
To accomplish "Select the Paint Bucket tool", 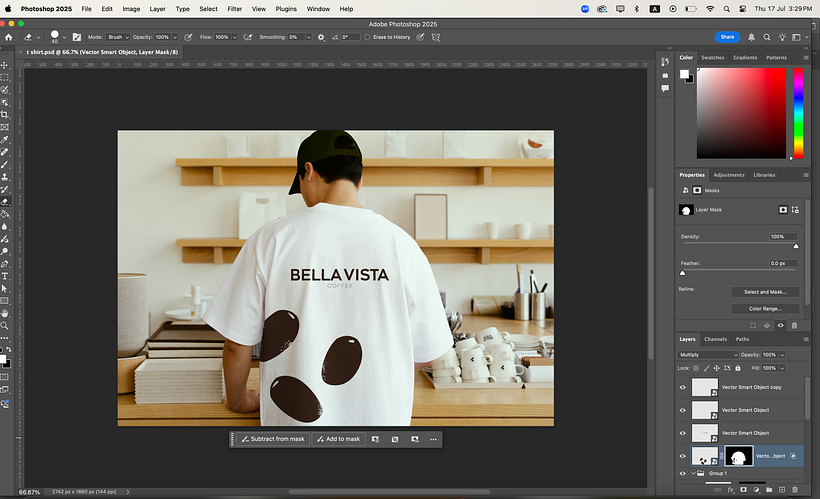I will pyautogui.click(x=5, y=214).
